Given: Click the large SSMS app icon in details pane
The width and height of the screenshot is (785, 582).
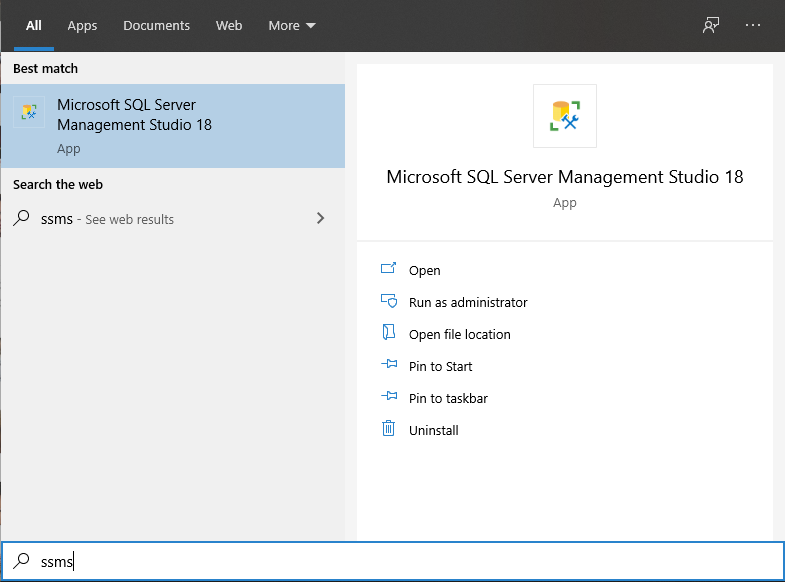Looking at the screenshot, I should click(x=565, y=116).
